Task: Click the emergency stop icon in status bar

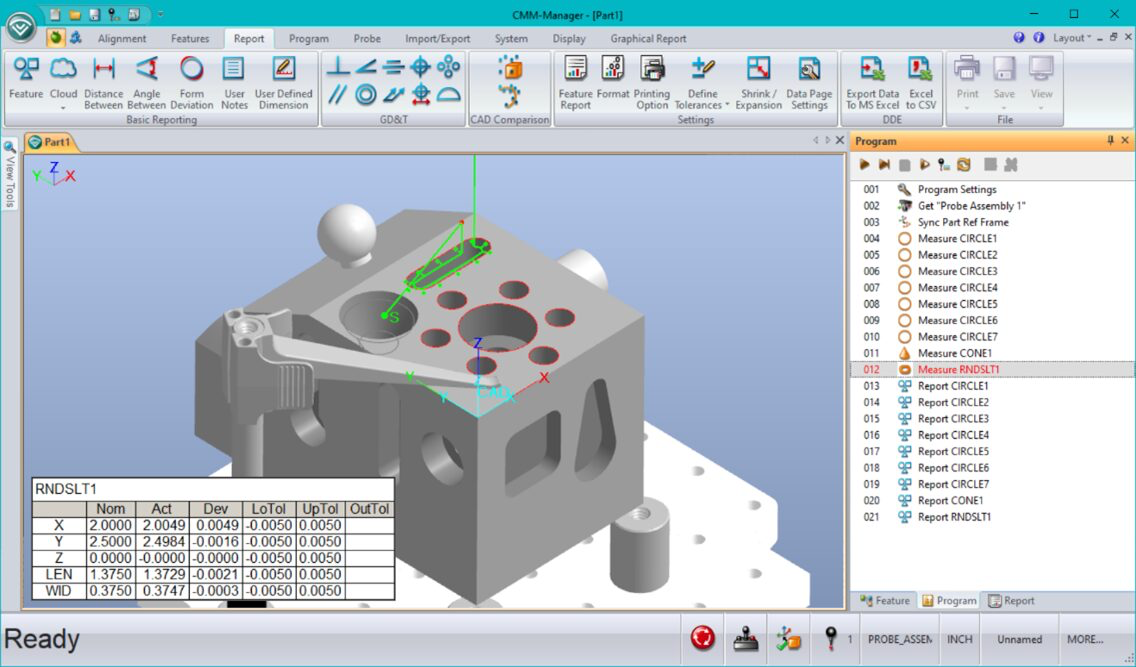Action: tap(702, 637)
